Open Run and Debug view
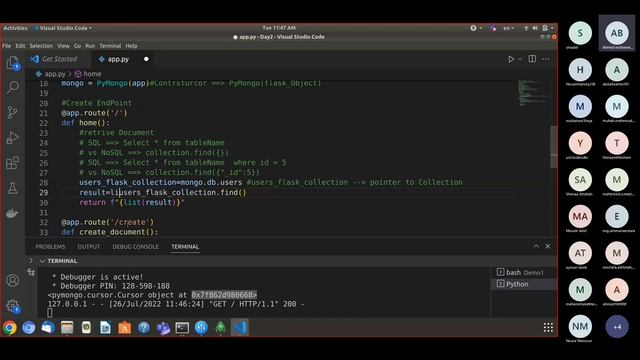The image size is (640, 360). click(x=13, y=138)
